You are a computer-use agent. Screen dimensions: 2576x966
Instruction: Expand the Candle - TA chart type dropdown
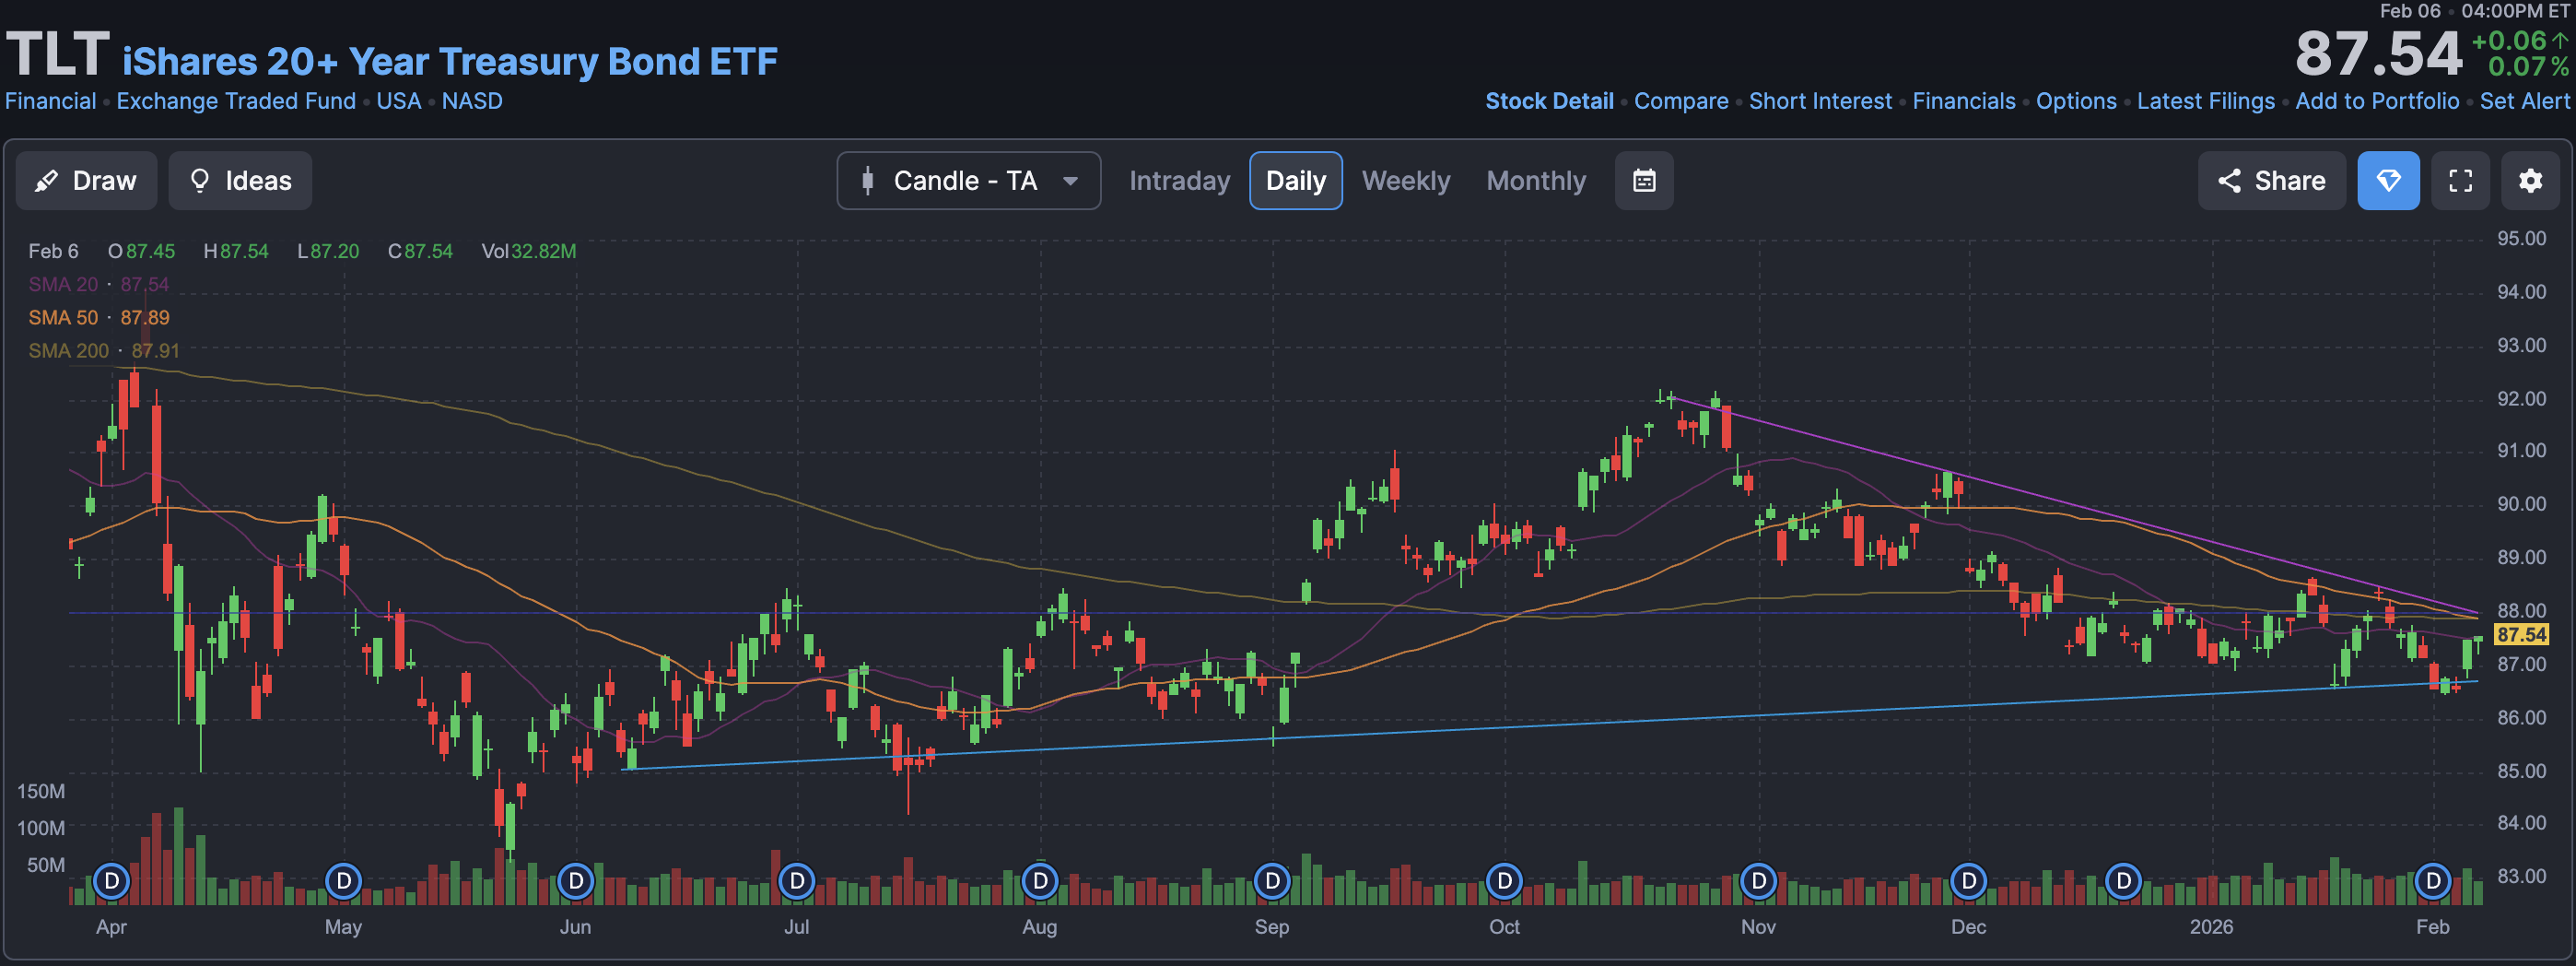968,181
